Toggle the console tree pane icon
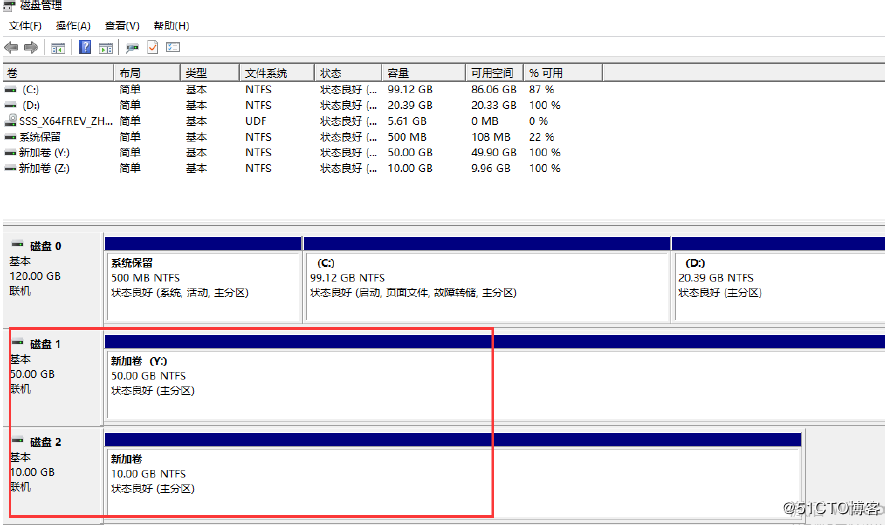Viewport: 890px width, 525px height. pos(58,48)
